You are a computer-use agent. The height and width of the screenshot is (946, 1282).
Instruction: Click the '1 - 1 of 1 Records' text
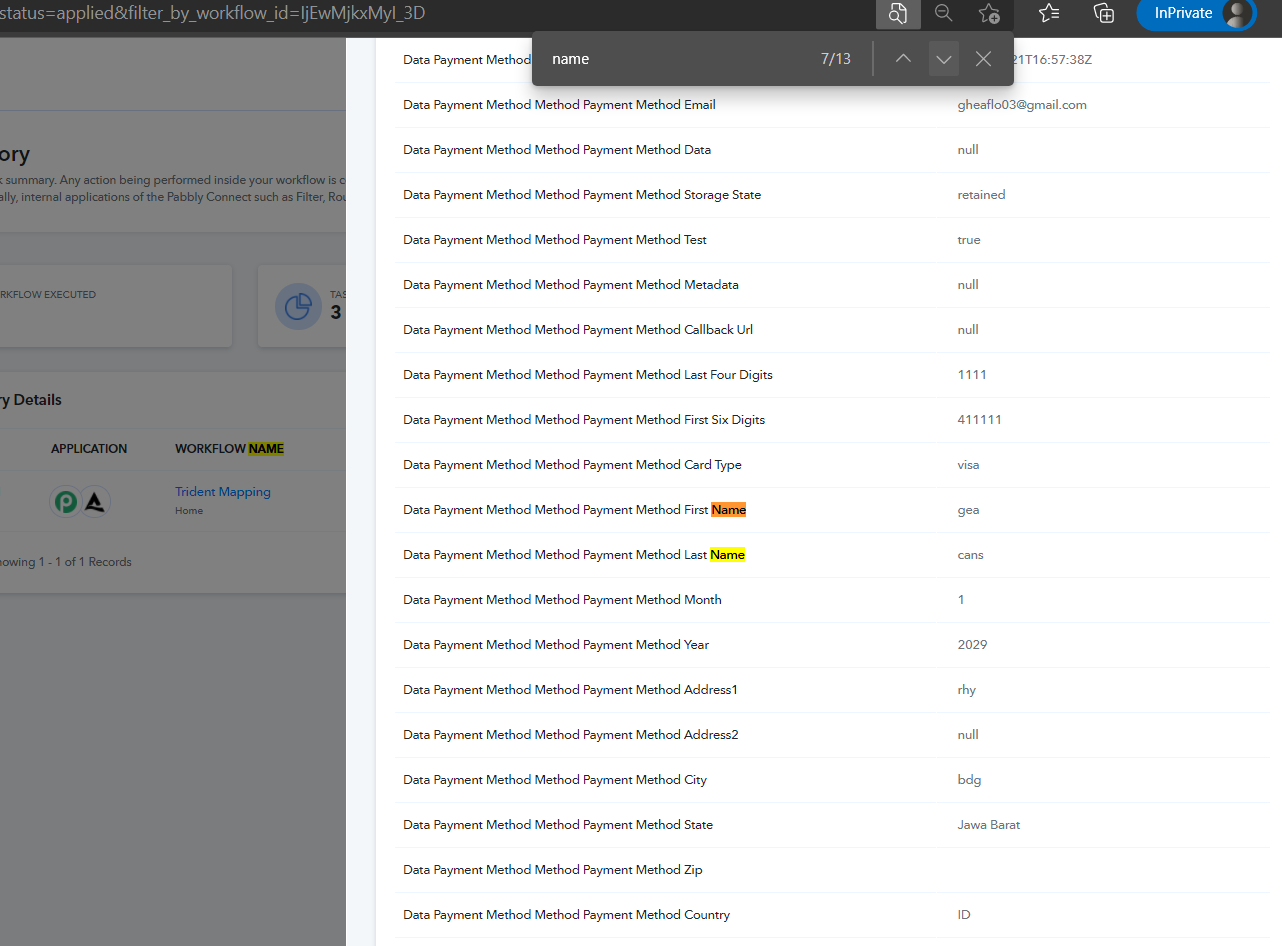tap(84, 562)
